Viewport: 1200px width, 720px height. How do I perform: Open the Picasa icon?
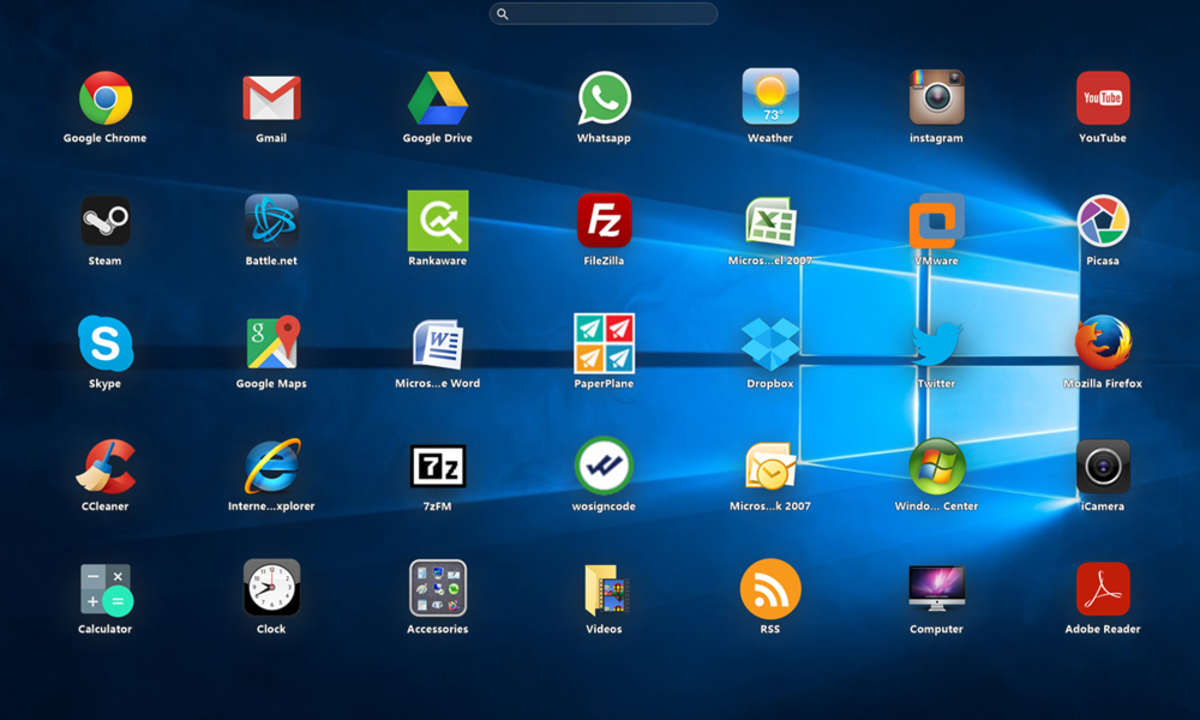[x=1103, y=221]
